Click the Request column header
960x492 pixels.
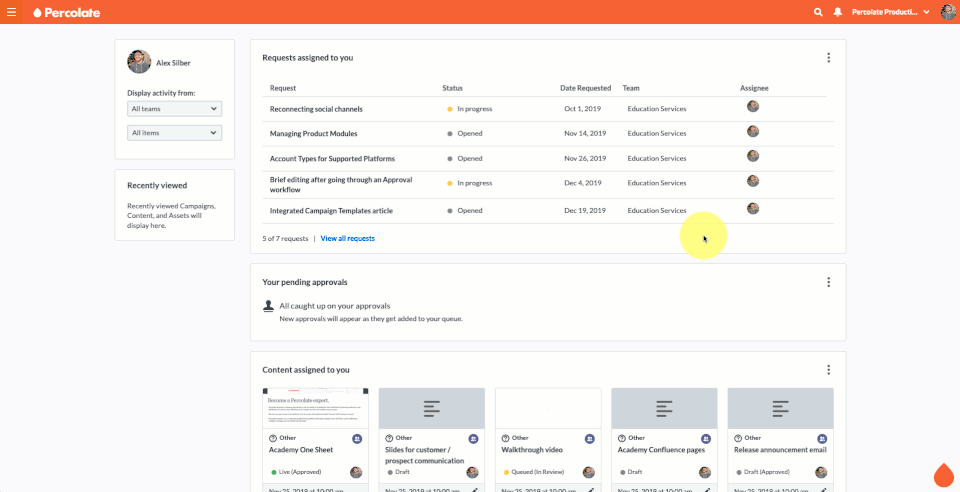click(x=283, y=88)
